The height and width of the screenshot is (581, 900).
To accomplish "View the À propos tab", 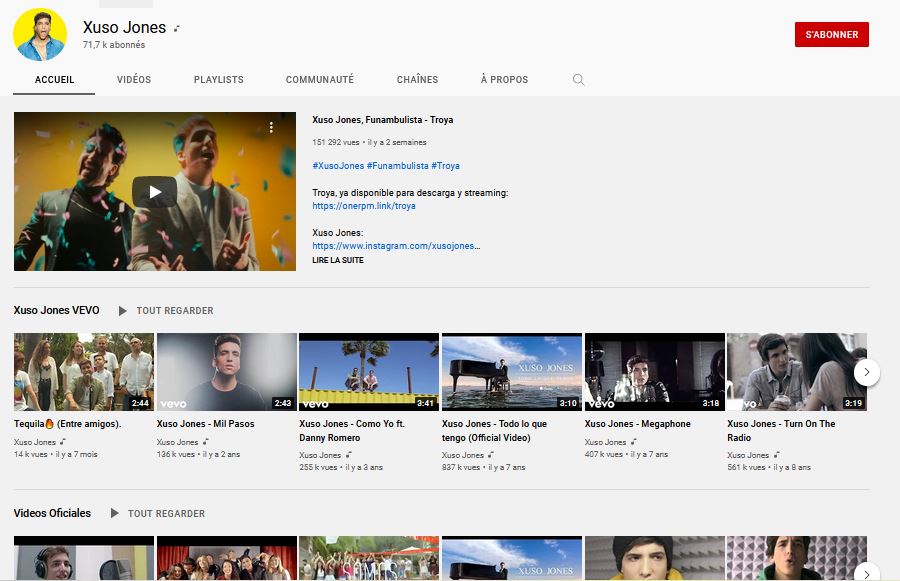I will pos(505,80).
